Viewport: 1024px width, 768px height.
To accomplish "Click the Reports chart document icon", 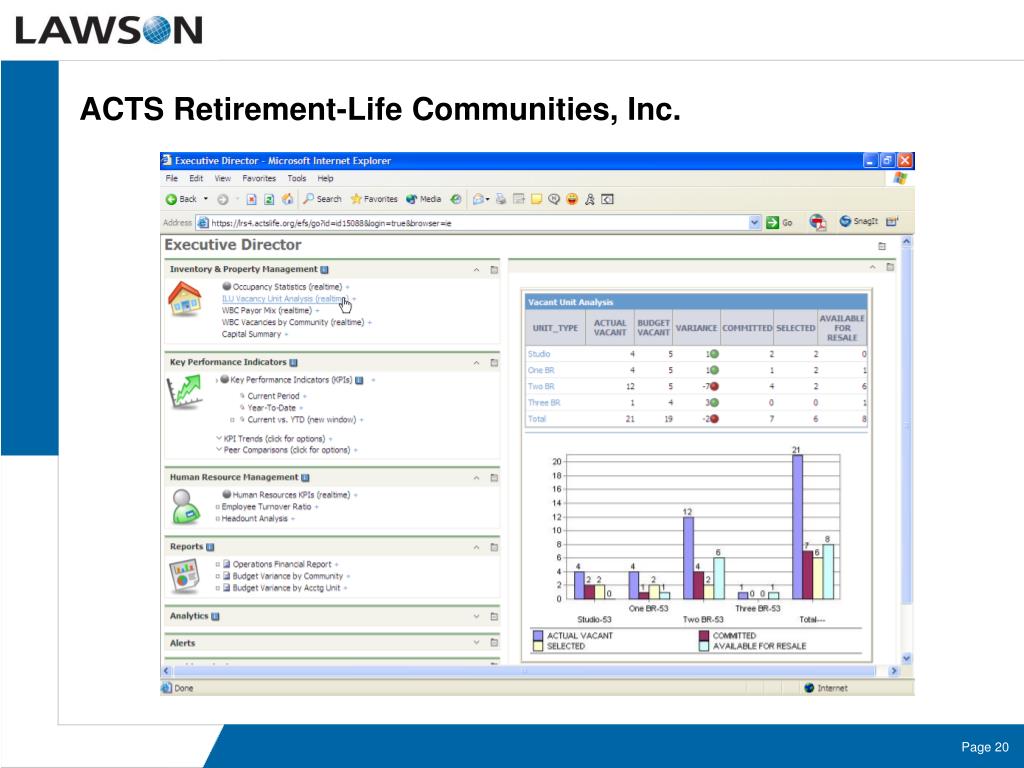I will tap(185, 577).
